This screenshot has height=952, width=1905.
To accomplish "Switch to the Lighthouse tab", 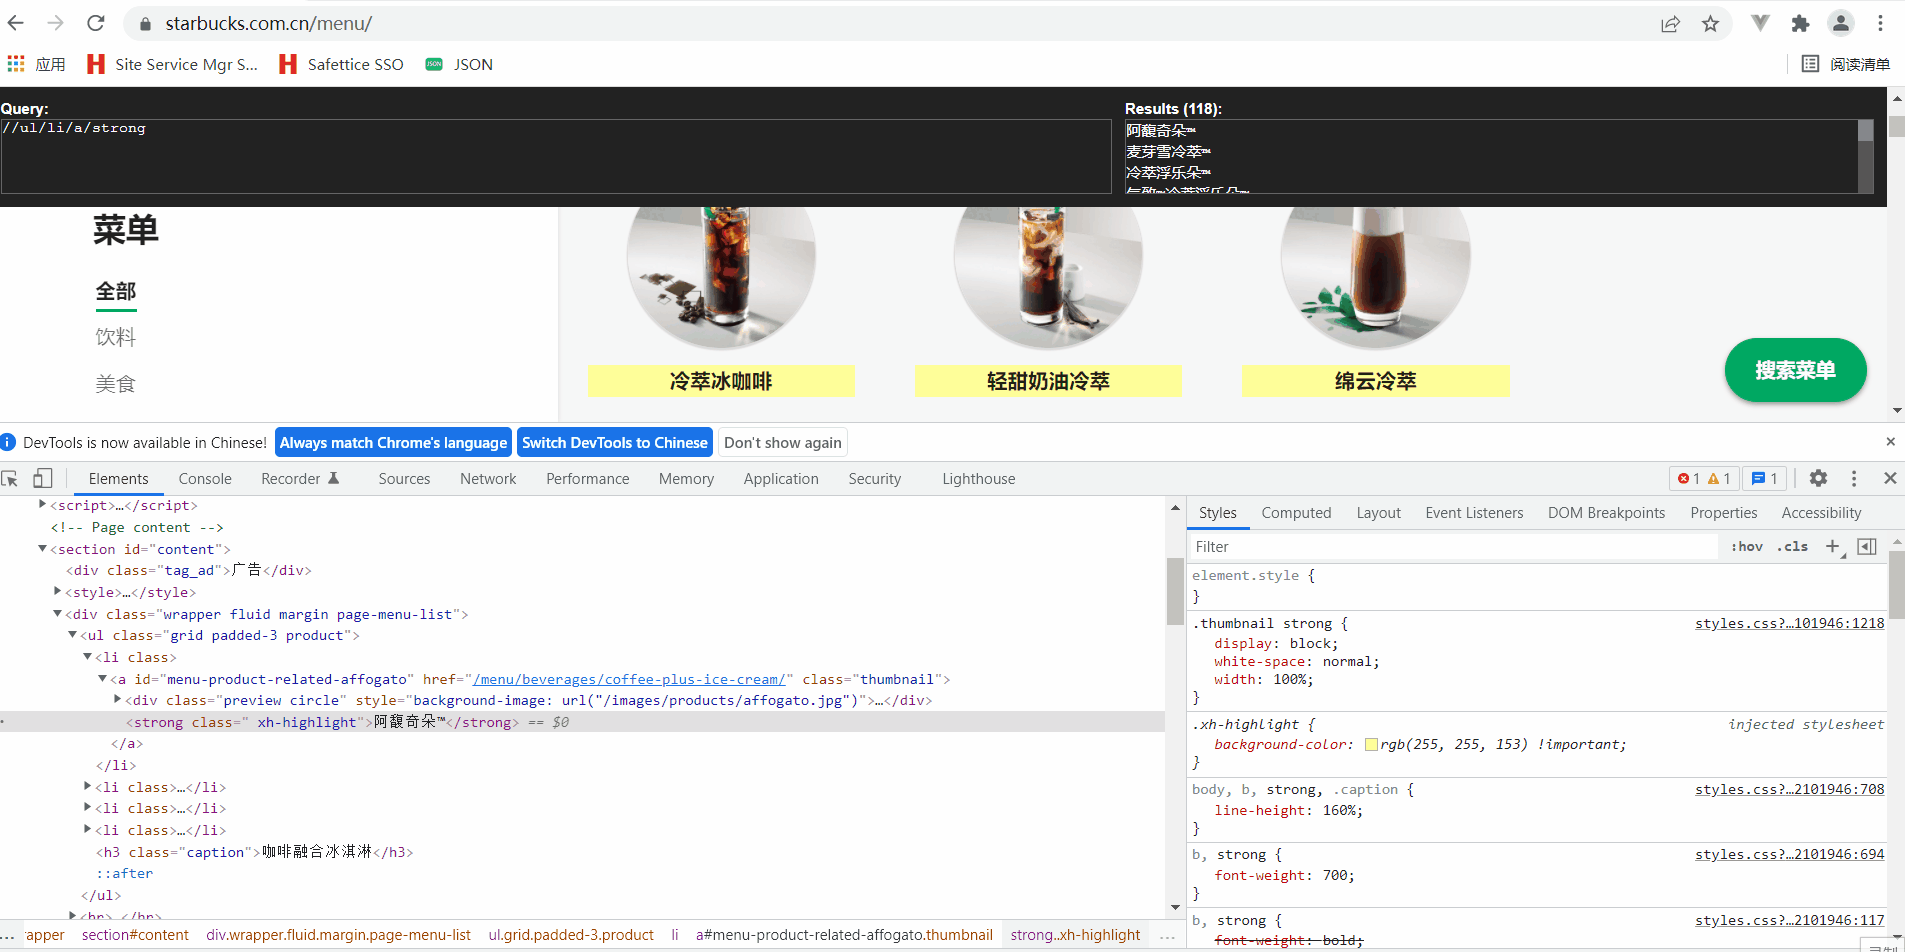I will coord(978,479).
